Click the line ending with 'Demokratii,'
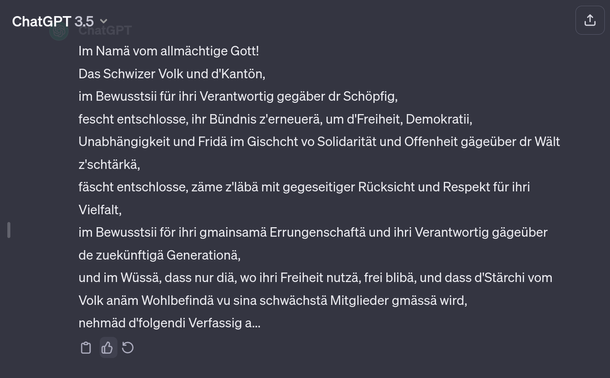610x378 pixels. tap(275, 119)
